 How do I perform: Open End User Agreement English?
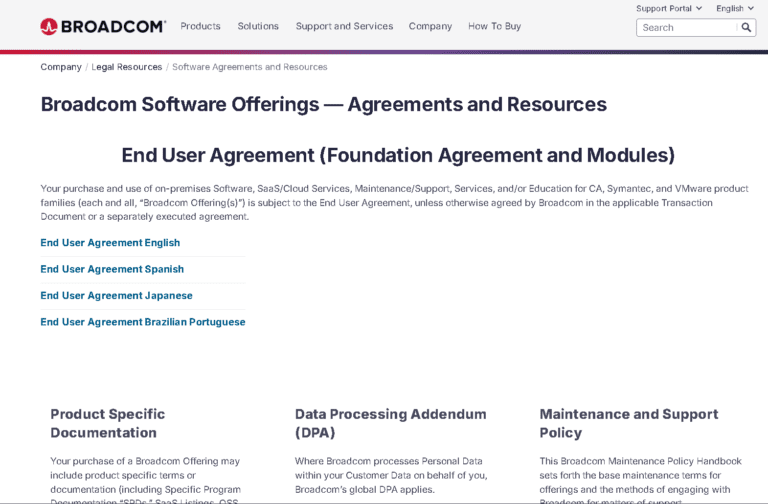point(110,243)
